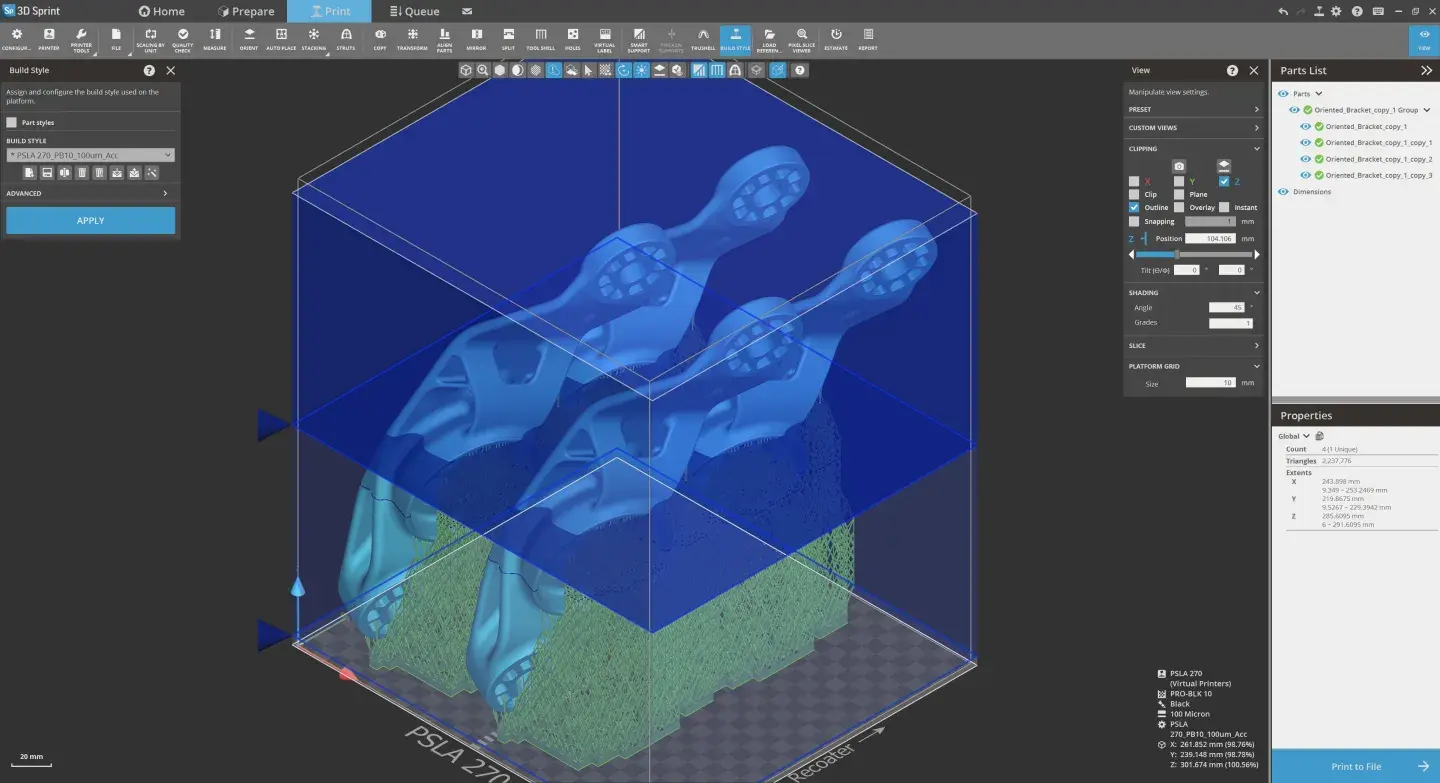This screenshot has width=1440, height=783.
Task: Click the Align Parts tool
Action: click(x=444, y=39)
